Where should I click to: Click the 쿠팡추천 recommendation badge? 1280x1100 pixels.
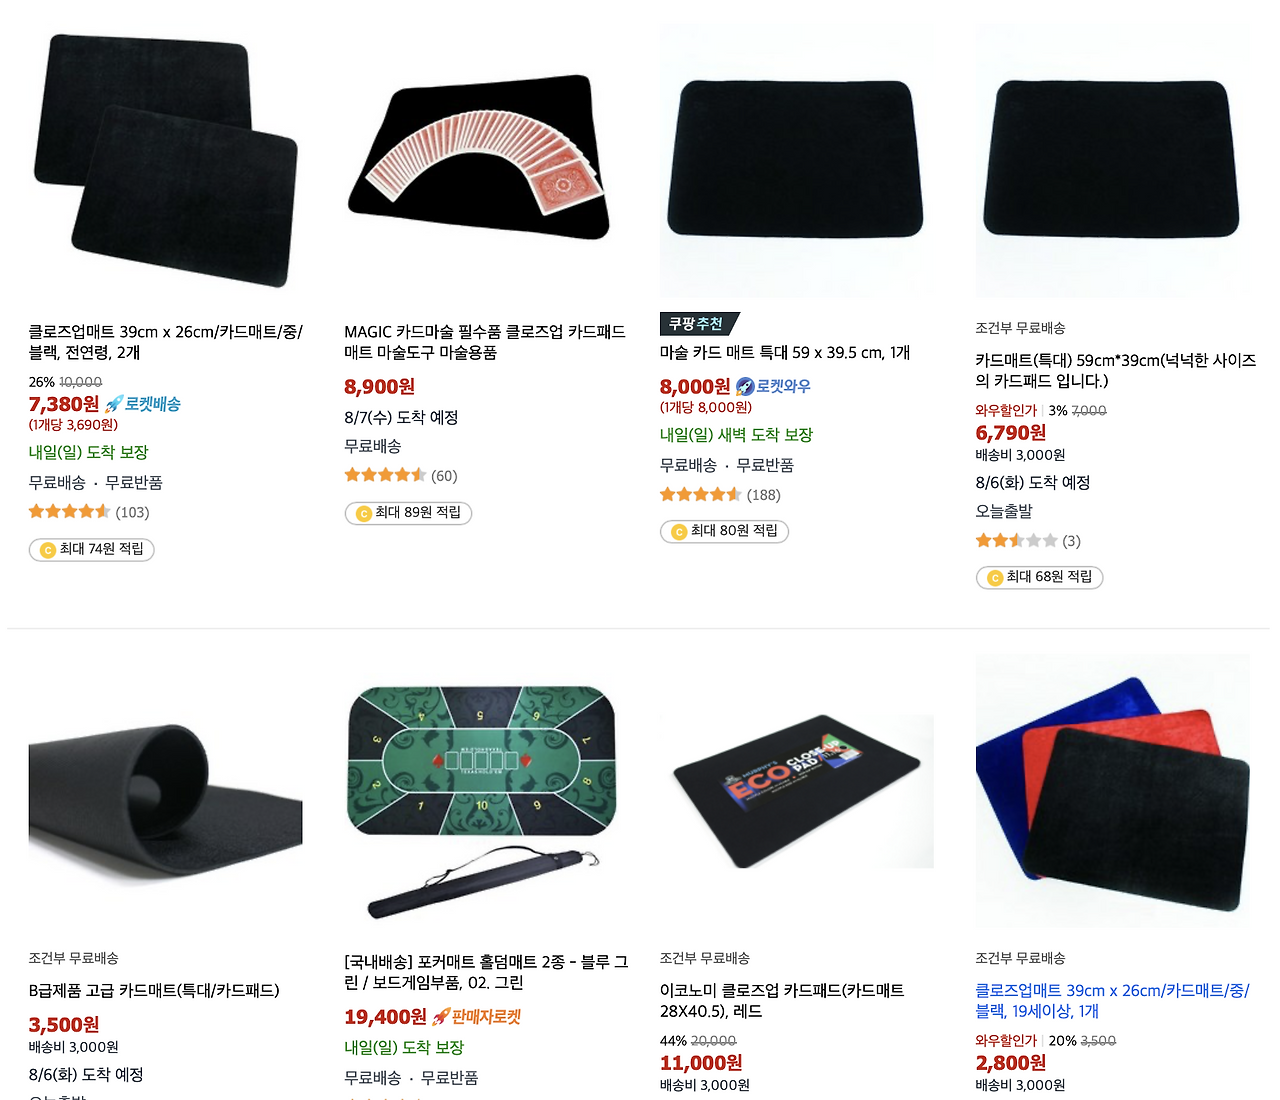point(699,324)
